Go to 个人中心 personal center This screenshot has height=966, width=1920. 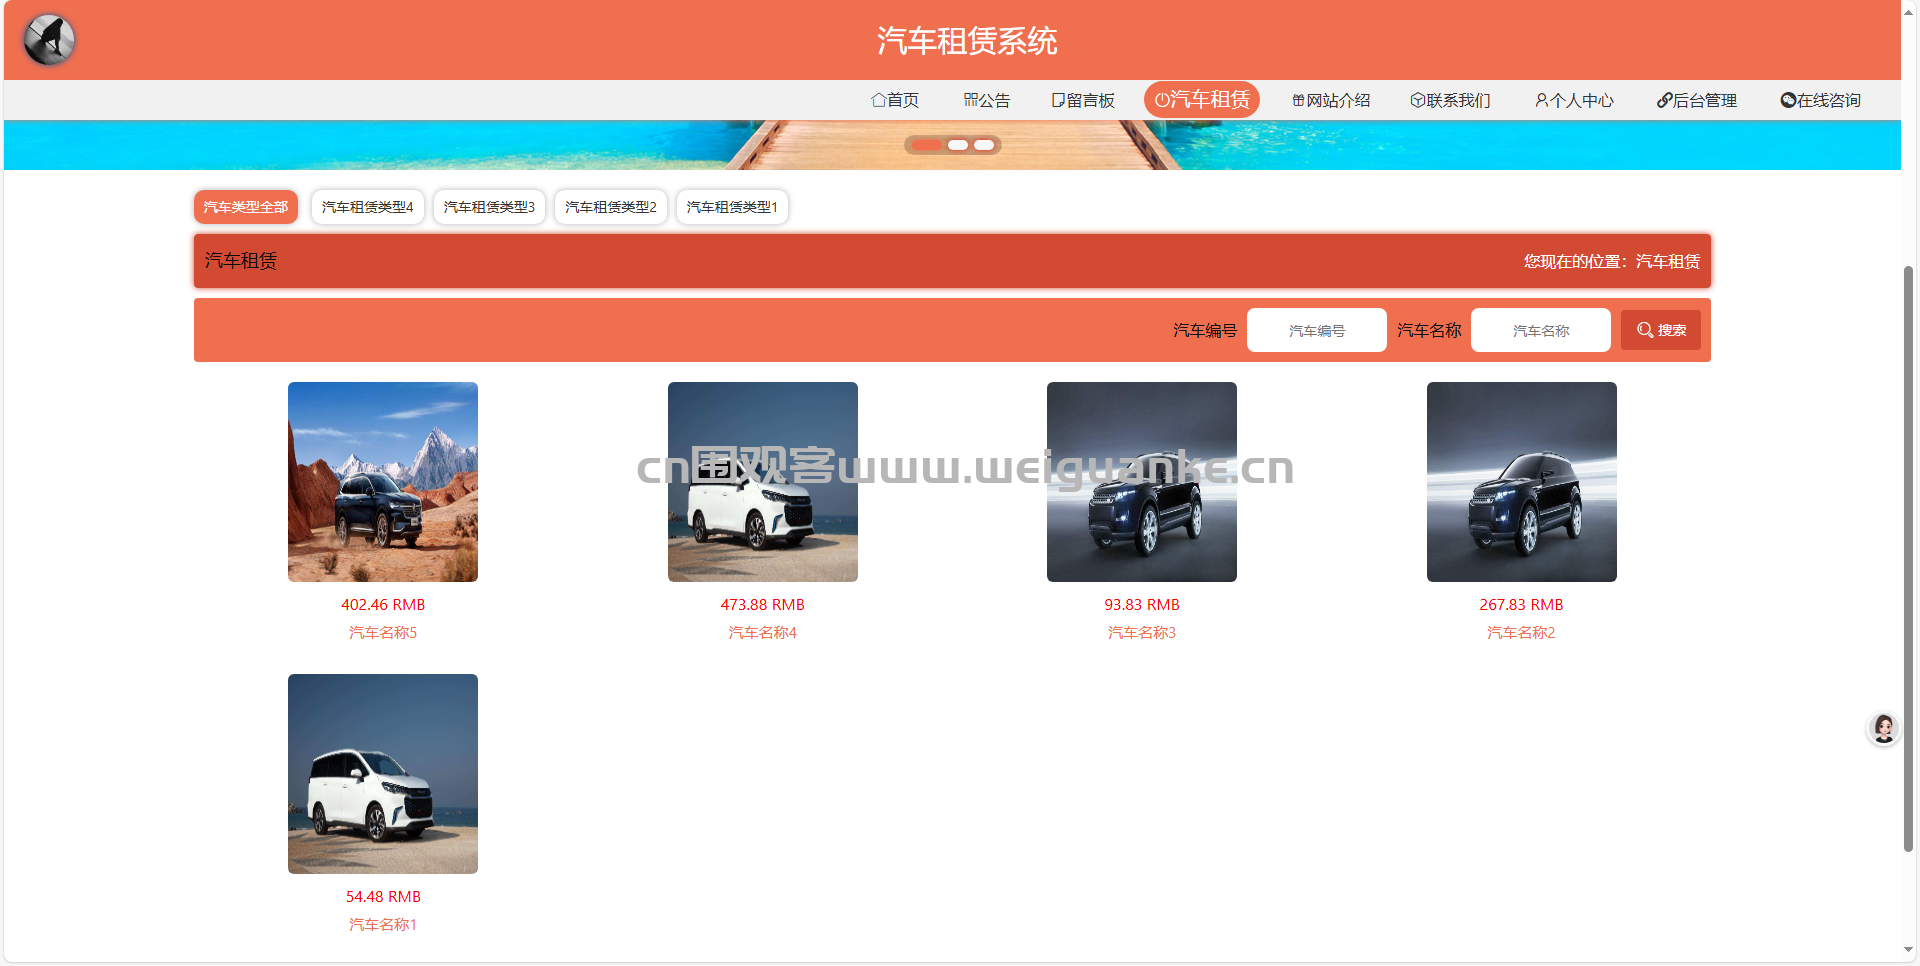point(1574,100)
